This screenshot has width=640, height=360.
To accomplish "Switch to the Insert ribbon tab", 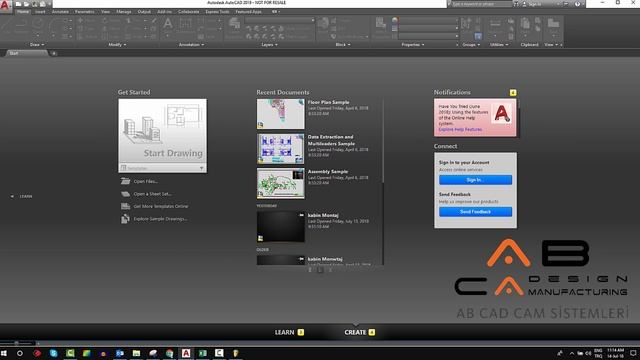I will coord(40,11).
